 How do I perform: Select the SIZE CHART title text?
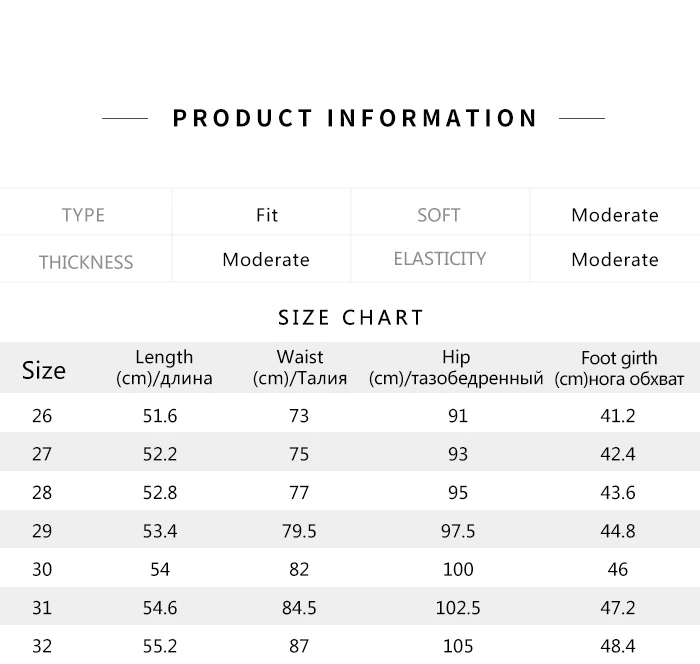click(350, 317)
